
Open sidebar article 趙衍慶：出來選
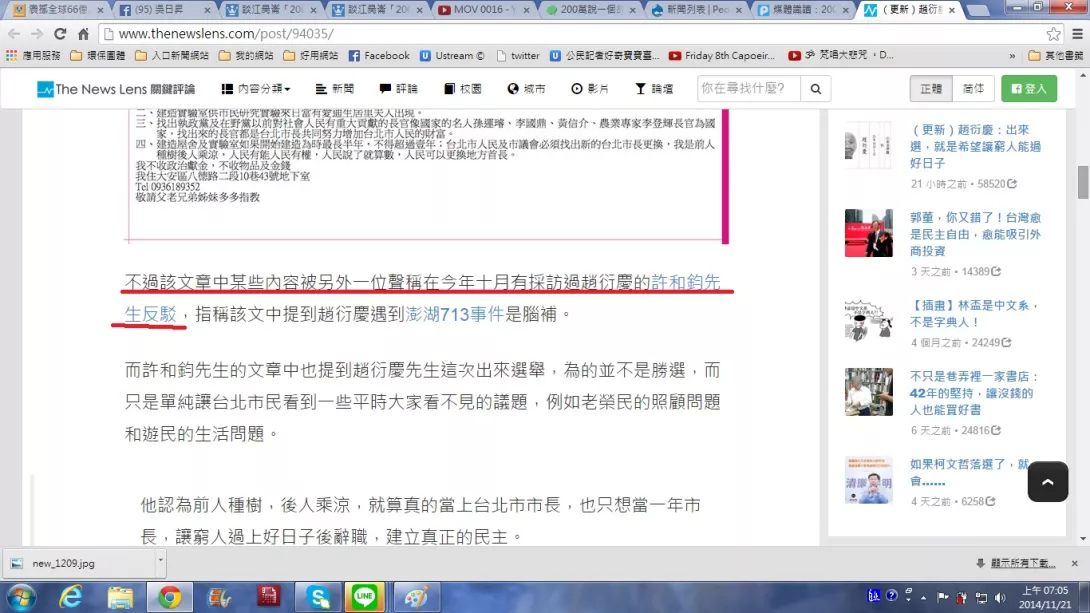point(975,146)
